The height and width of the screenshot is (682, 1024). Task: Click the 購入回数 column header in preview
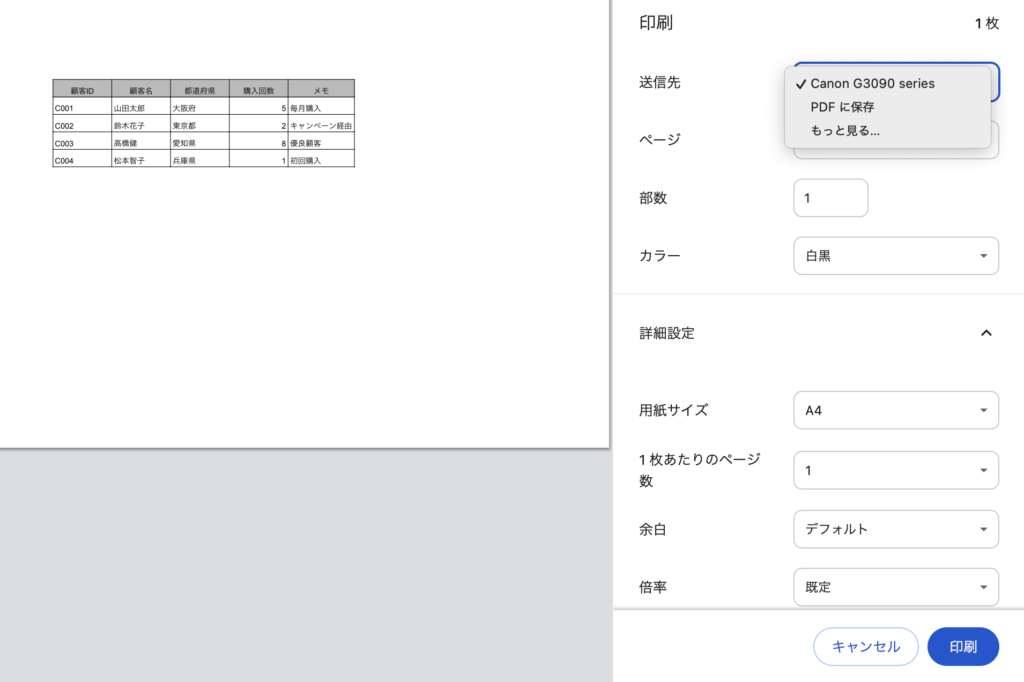click(258, 90)
